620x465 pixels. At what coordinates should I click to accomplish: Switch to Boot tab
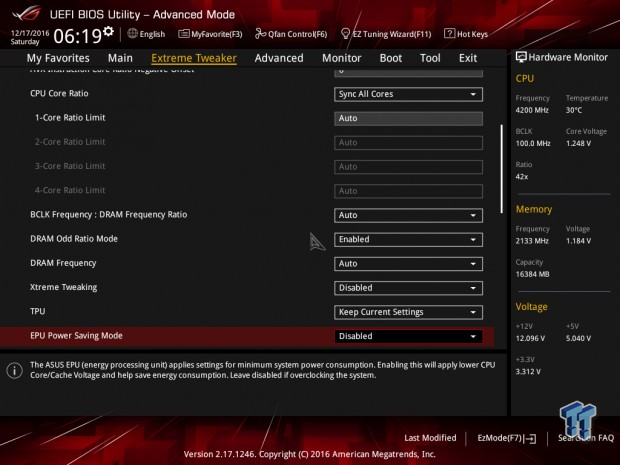click(391, 58)
